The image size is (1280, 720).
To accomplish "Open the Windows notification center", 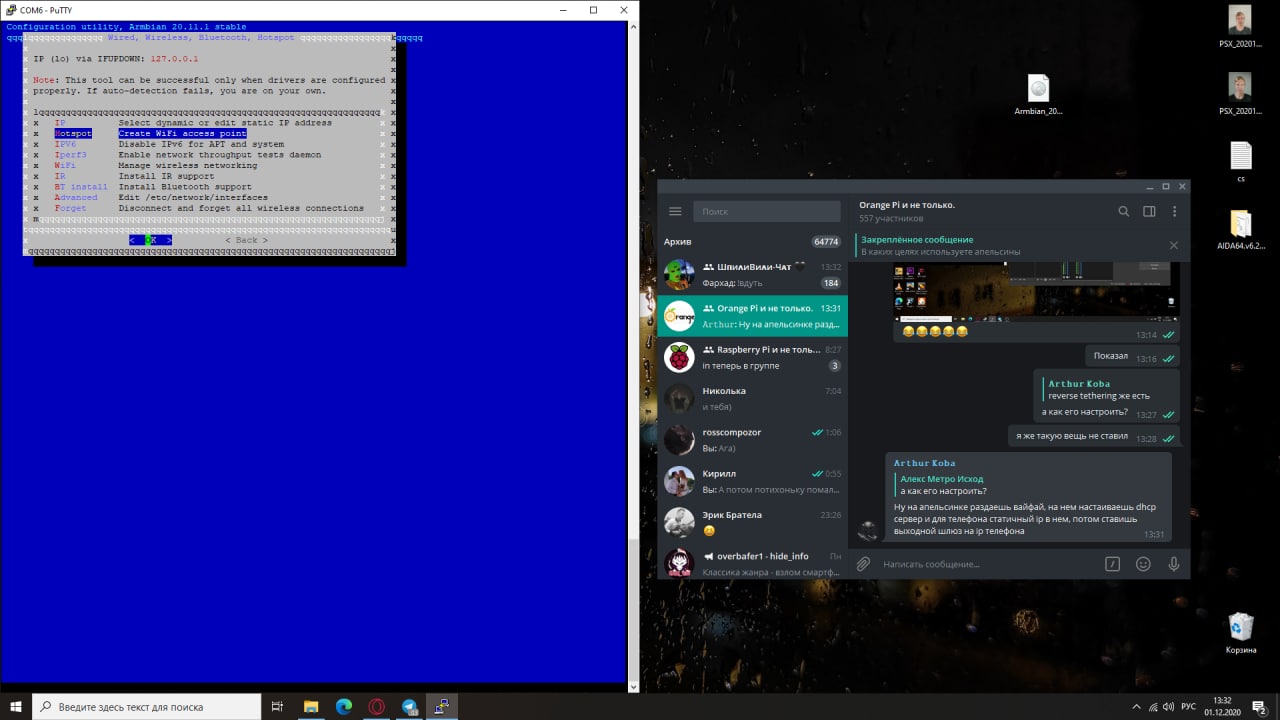I will point(1262,706).
